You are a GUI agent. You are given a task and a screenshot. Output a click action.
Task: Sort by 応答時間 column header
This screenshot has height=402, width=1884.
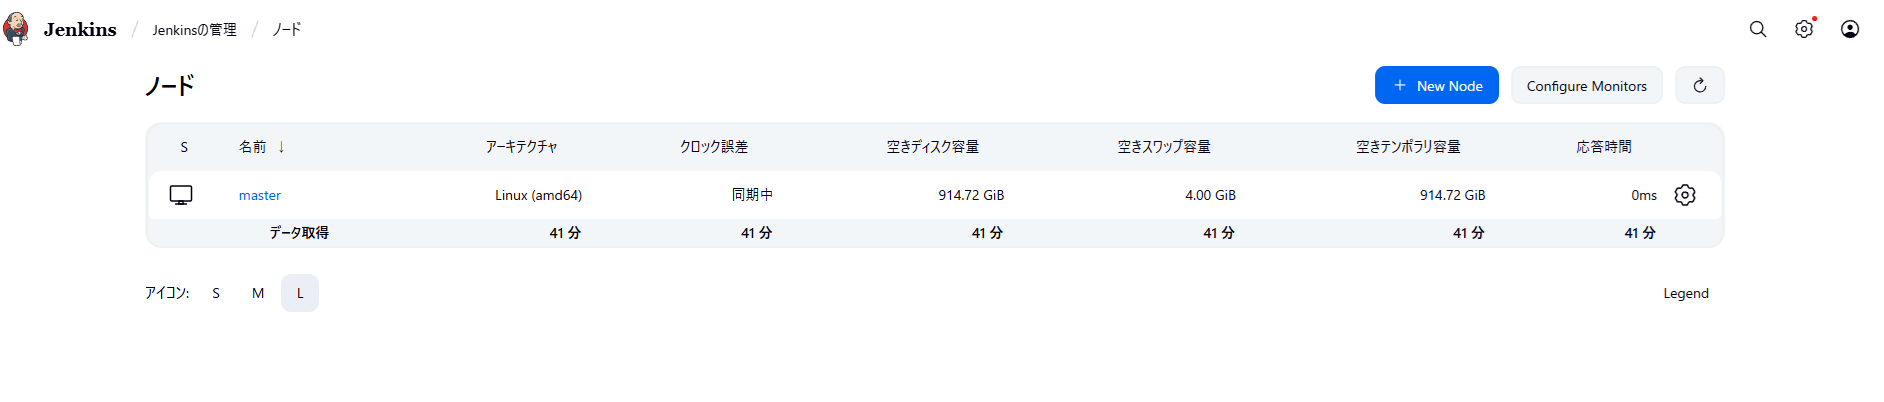pos(1604,147)
